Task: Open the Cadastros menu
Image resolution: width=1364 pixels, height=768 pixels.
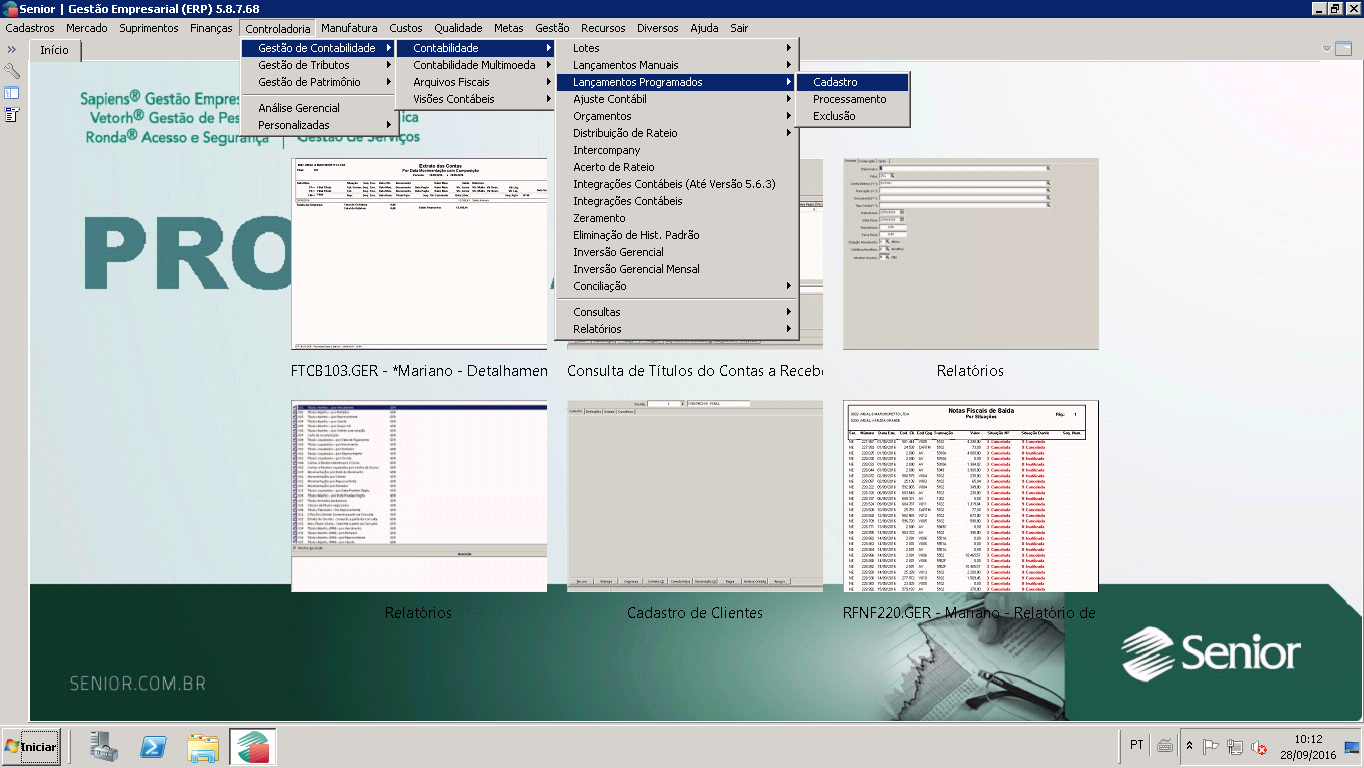Action: click(x=30, y=28)
